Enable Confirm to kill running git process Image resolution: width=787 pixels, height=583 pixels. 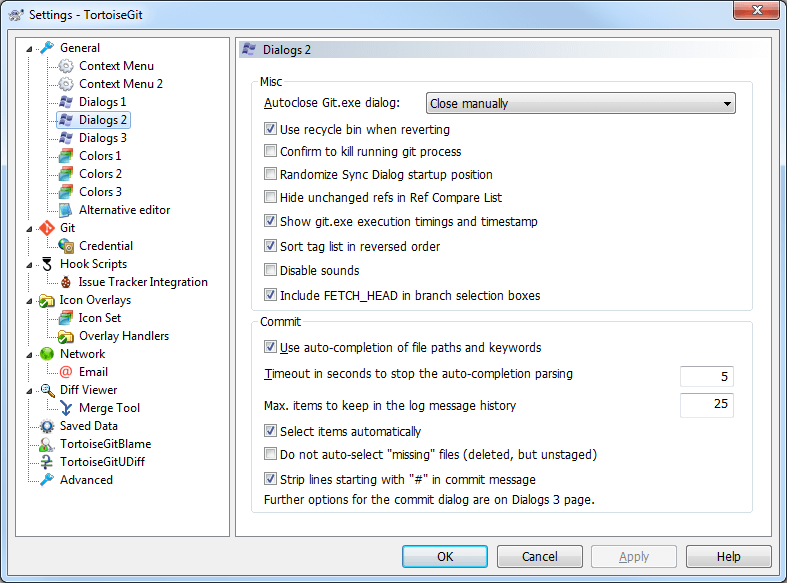pyautogui.click(x=271, y=151)
